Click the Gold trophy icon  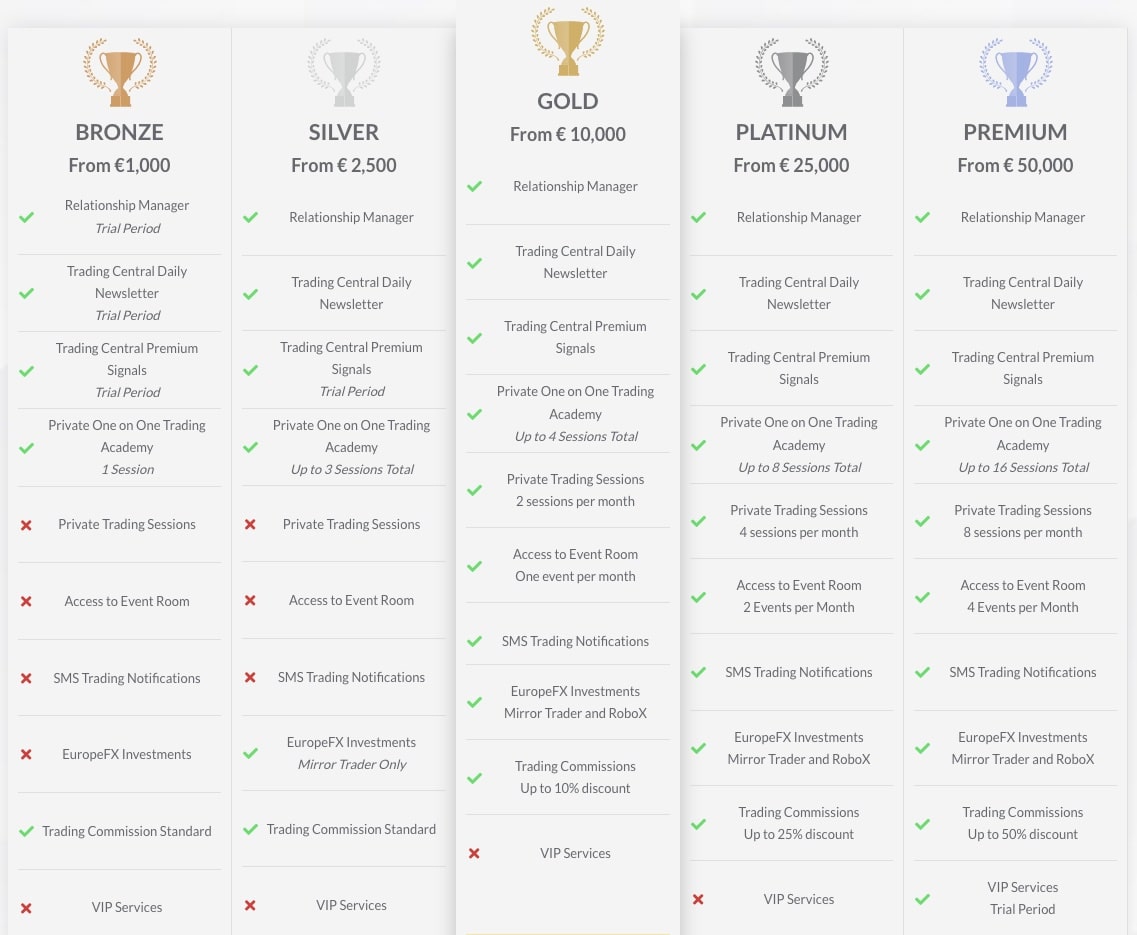point(568,41)
